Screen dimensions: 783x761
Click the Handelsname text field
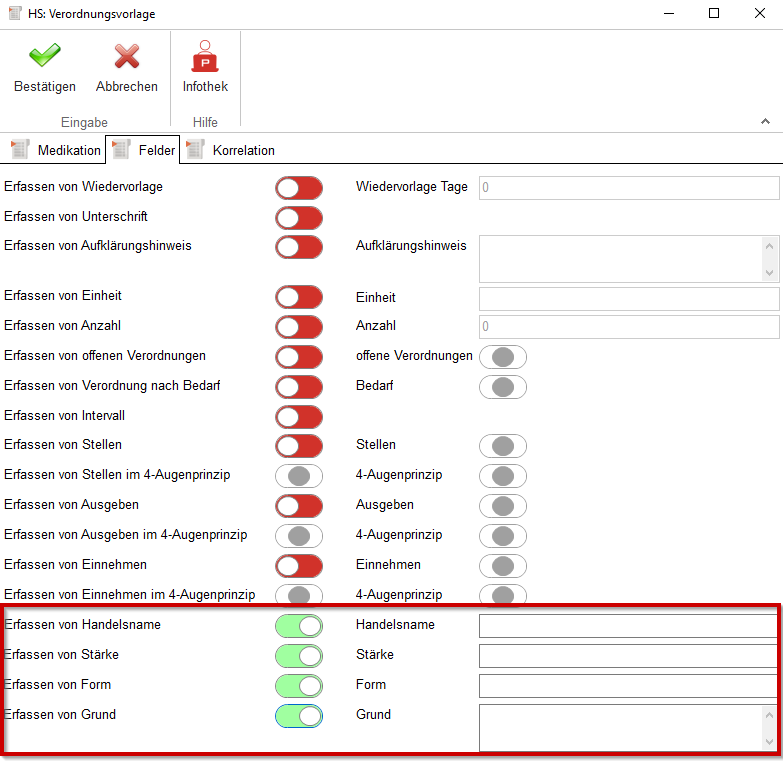click(627, 626)
